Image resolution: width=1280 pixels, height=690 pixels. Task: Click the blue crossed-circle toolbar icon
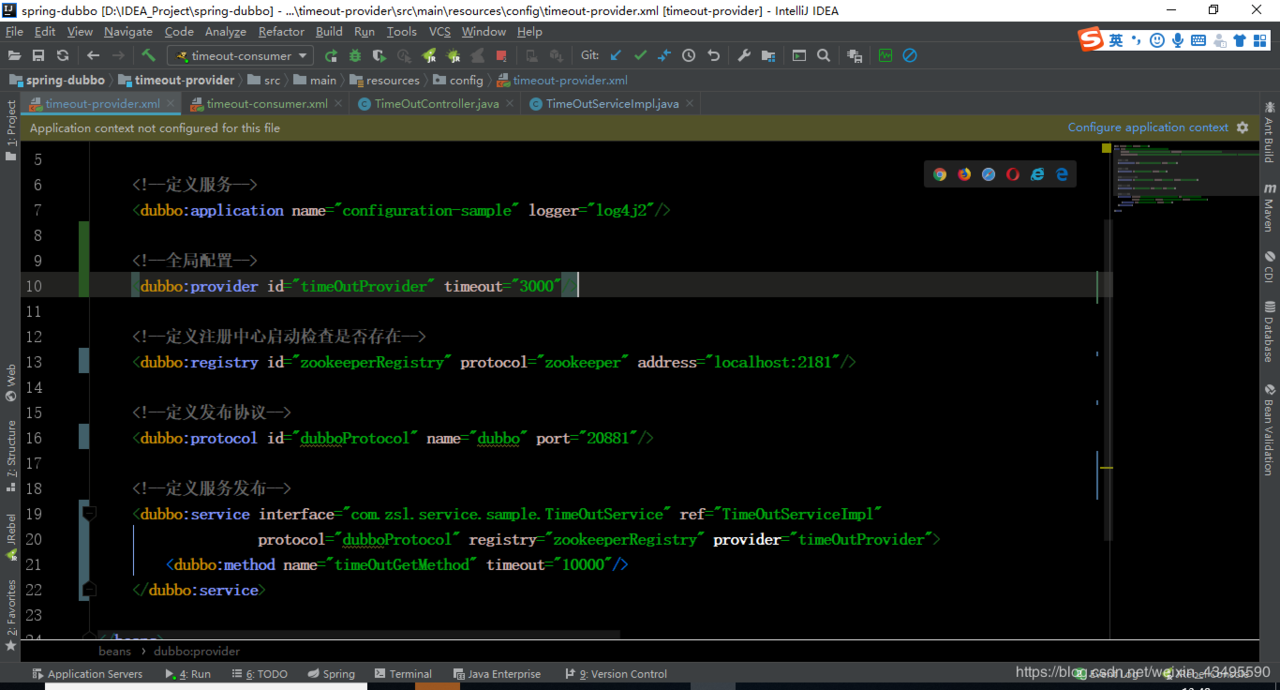(910, 56)
